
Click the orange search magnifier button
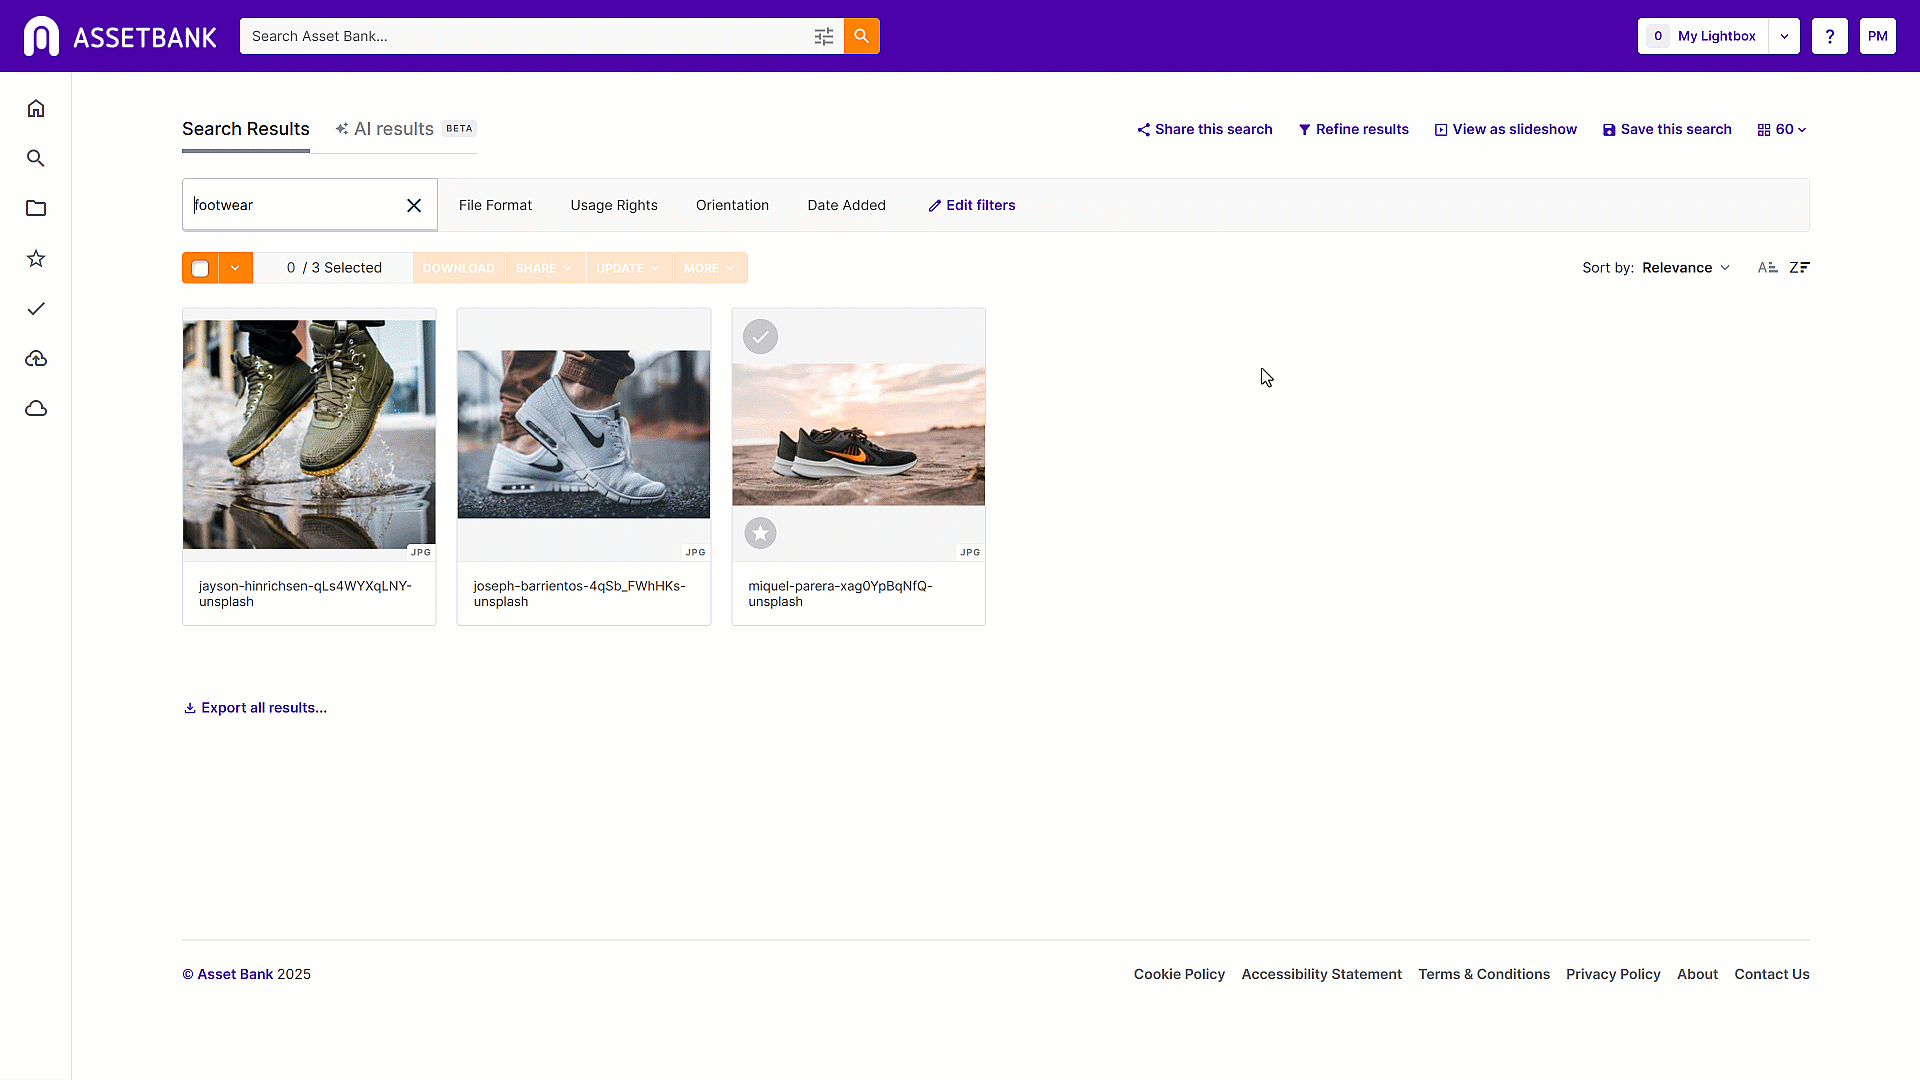click(861, 36)
